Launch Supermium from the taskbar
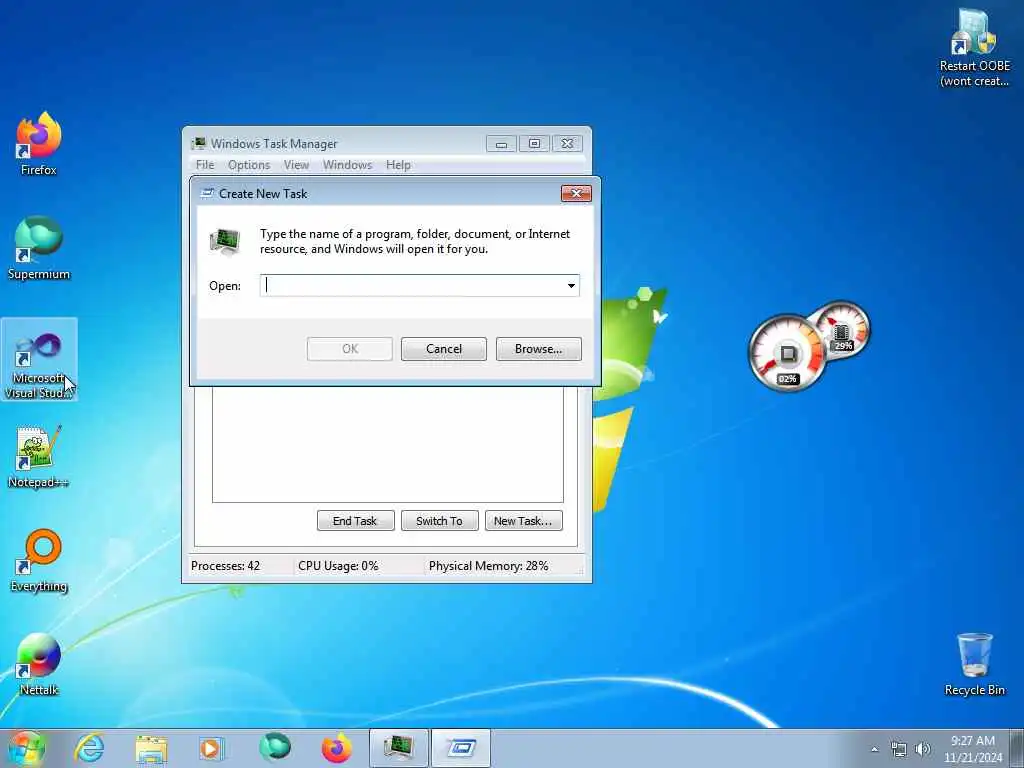The image size is (1024, 768). click(x=275, y=748)
